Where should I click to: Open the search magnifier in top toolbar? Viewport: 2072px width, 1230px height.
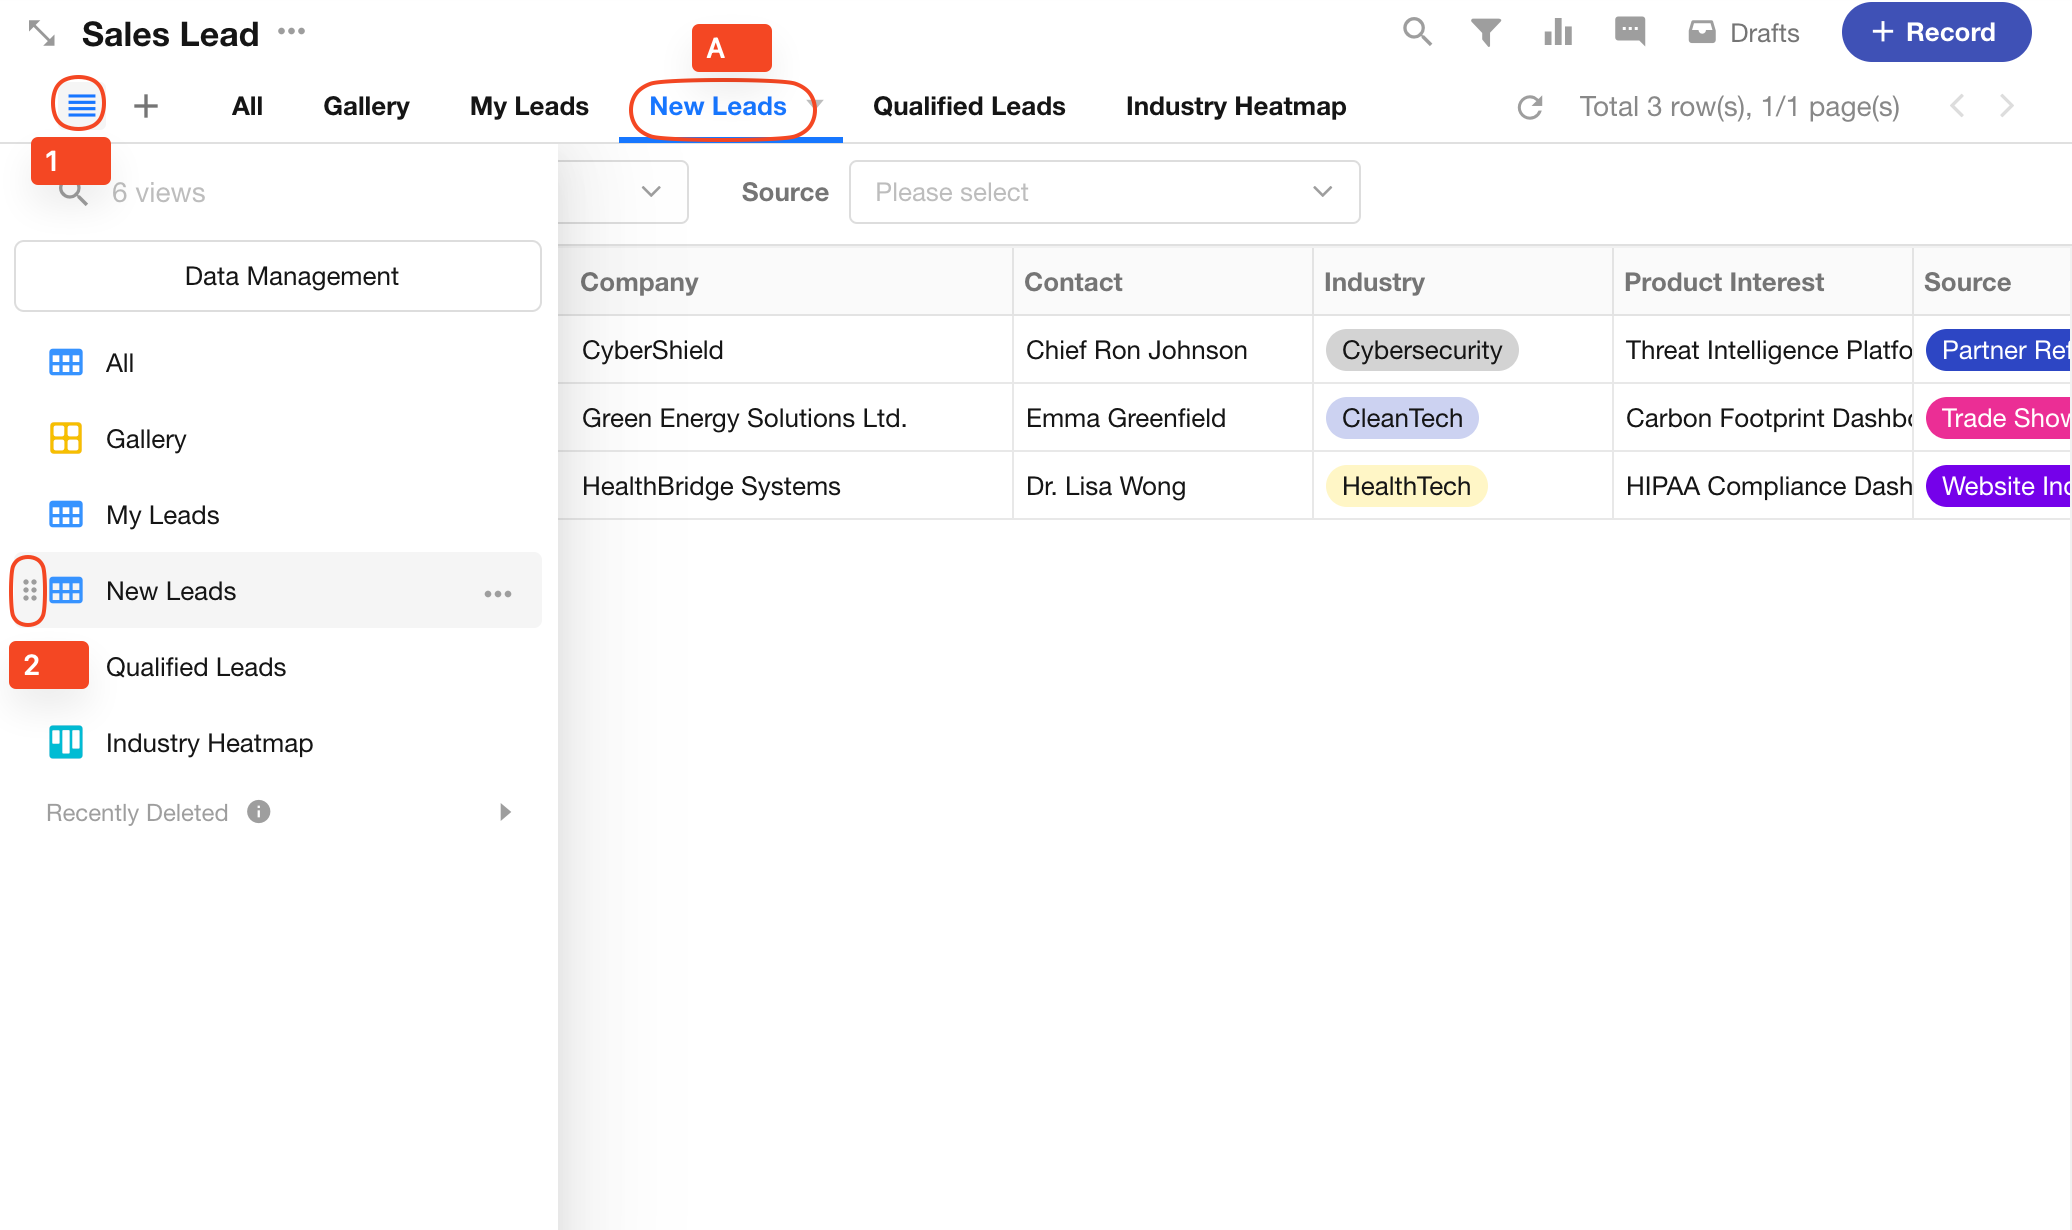1416,32
